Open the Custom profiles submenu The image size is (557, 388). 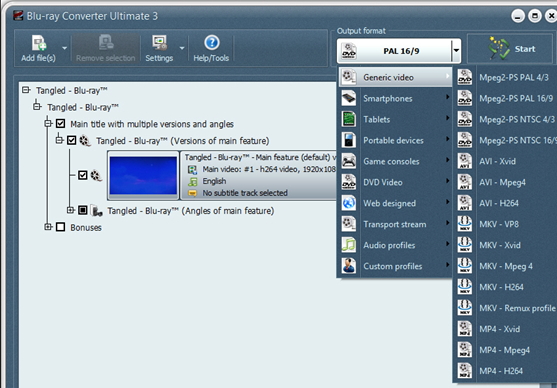(395, 266)
